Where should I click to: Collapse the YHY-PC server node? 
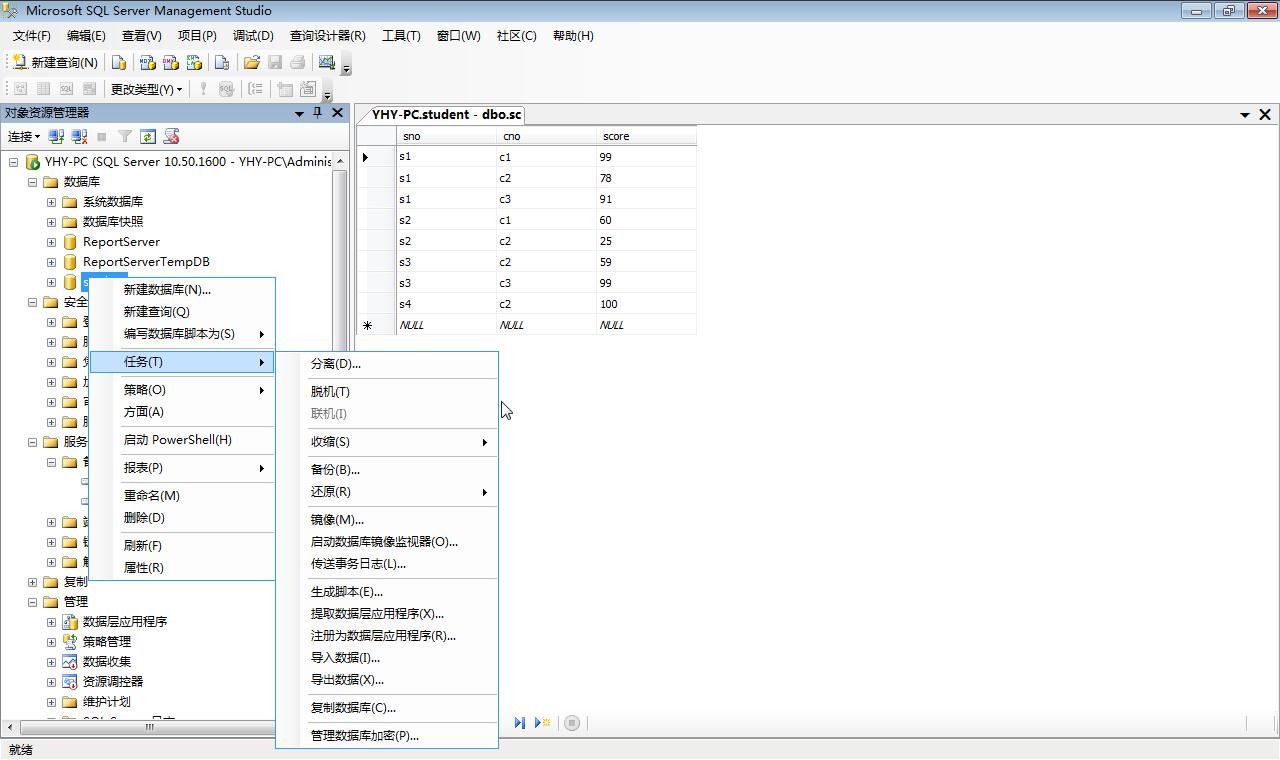point(13,162)
